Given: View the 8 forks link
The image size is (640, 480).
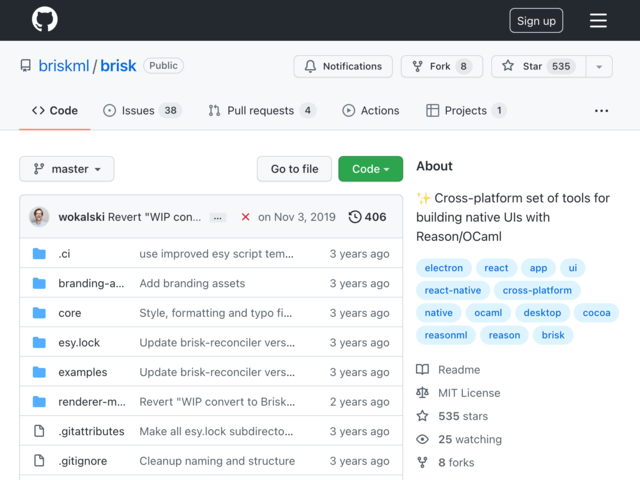Looking at the screenshot, I should click(456, 462).
